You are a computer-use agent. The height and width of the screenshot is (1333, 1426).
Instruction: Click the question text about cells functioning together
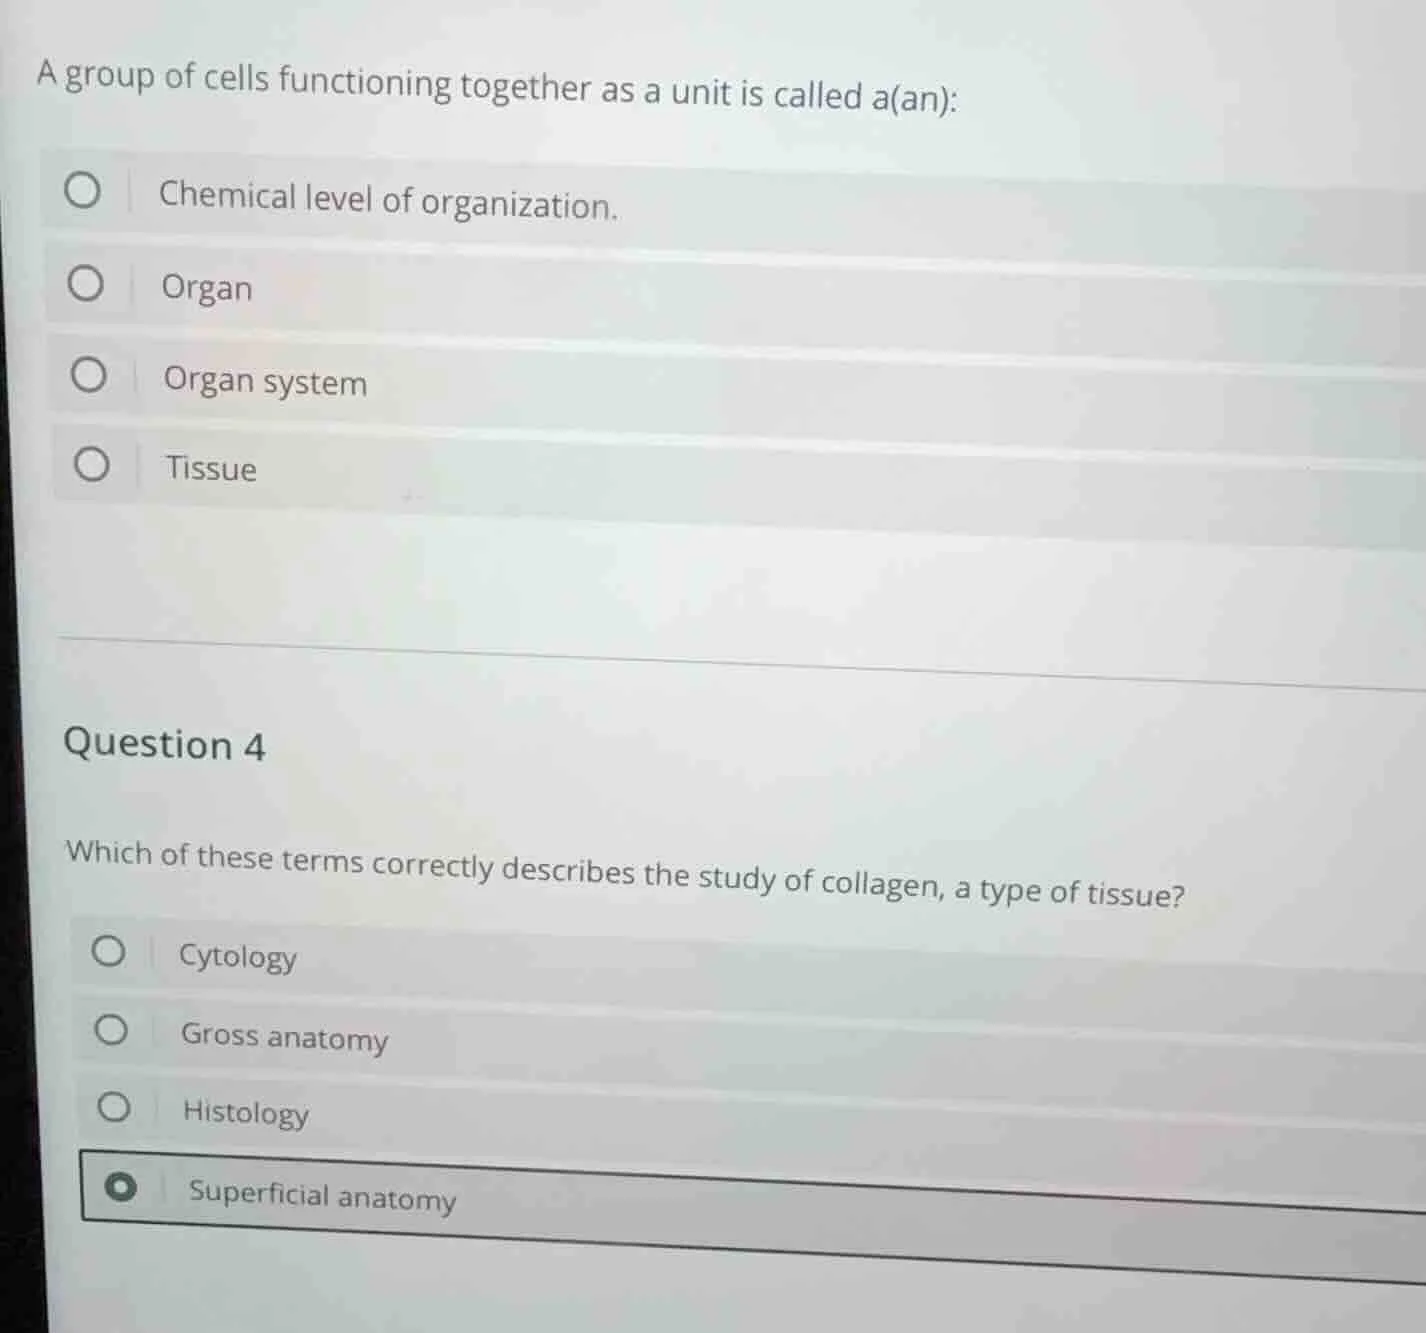pos(496,88)
